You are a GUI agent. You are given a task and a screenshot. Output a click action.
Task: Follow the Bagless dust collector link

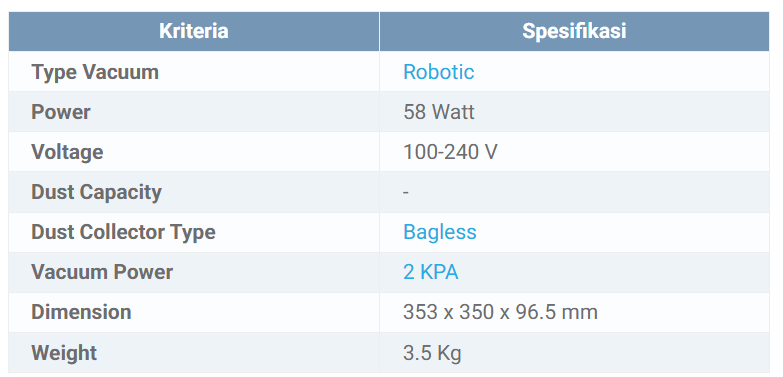(x=440, y=232)
